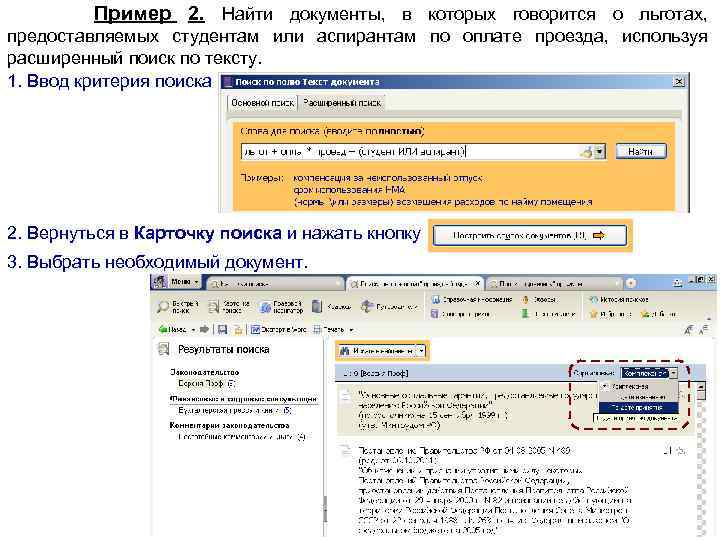This screenshot has height=540, width=720.
Task: Click the Законодательство section heading
Action: [204, 372]
